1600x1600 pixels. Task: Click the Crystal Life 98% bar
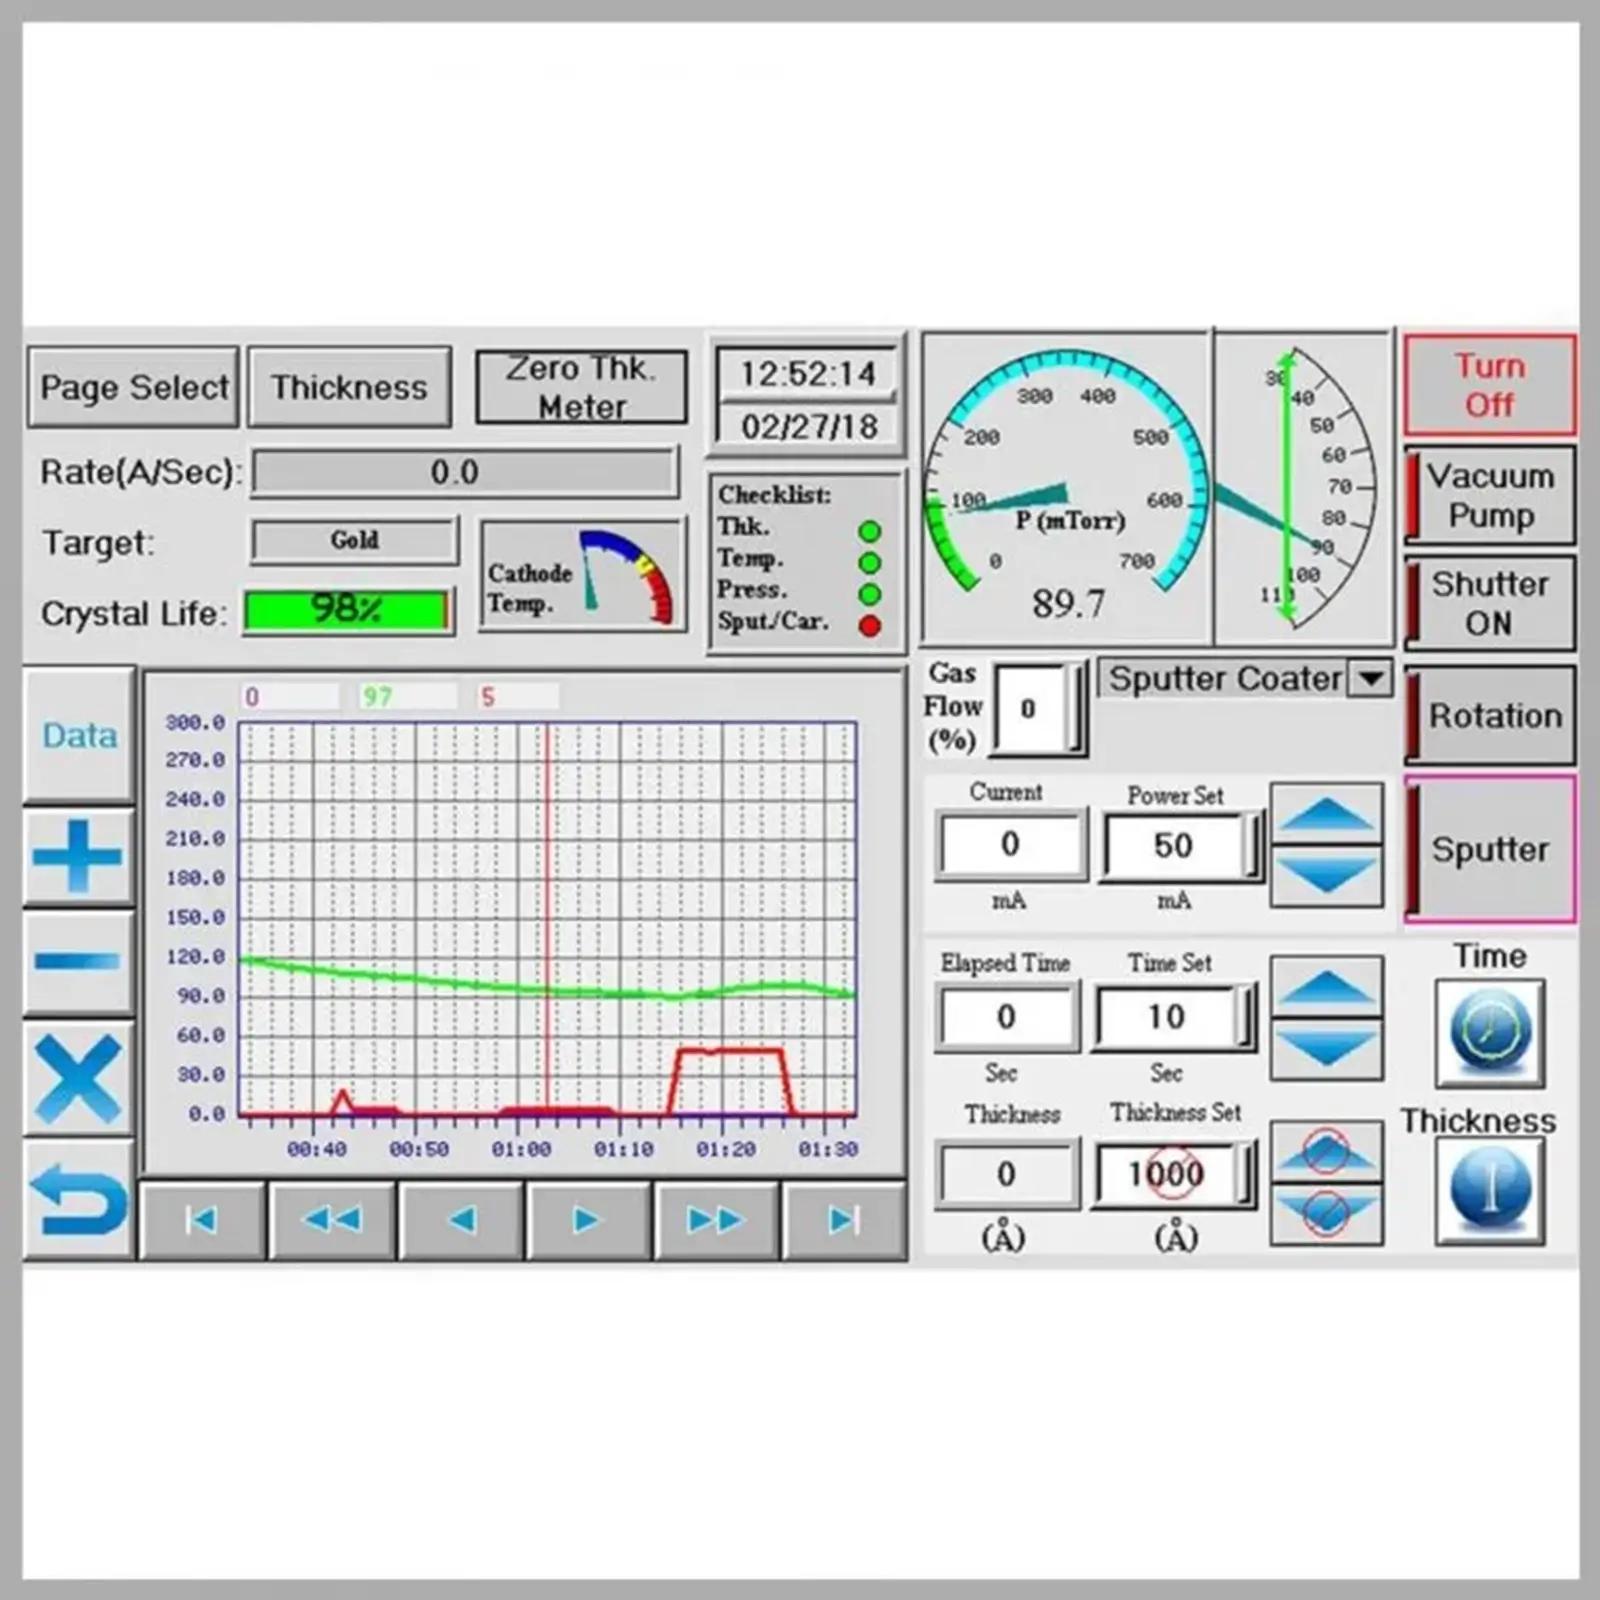[x=348, y=610]
